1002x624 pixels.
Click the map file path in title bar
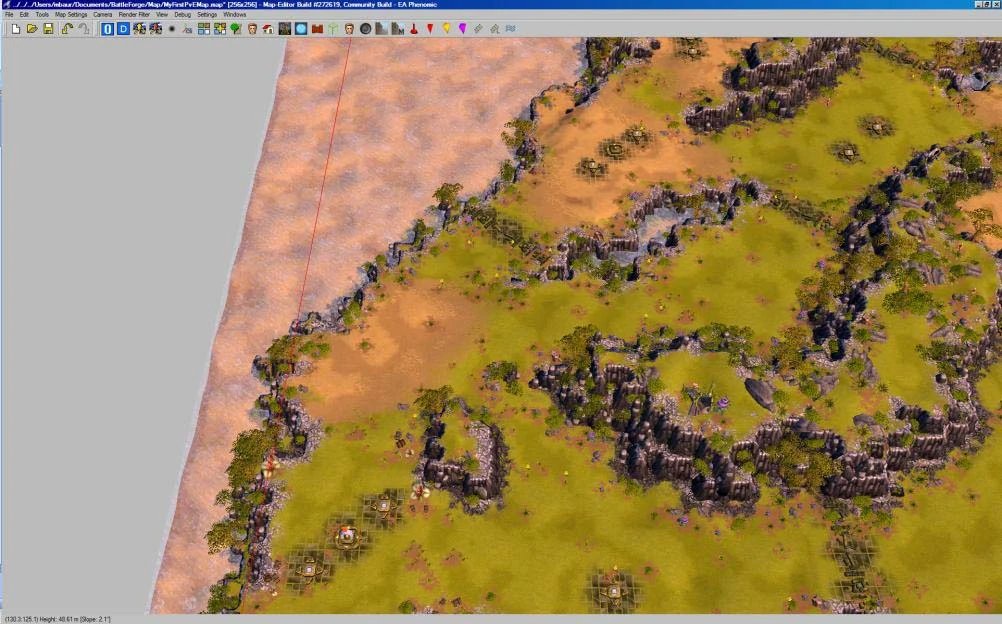click(x=118, y=4)
